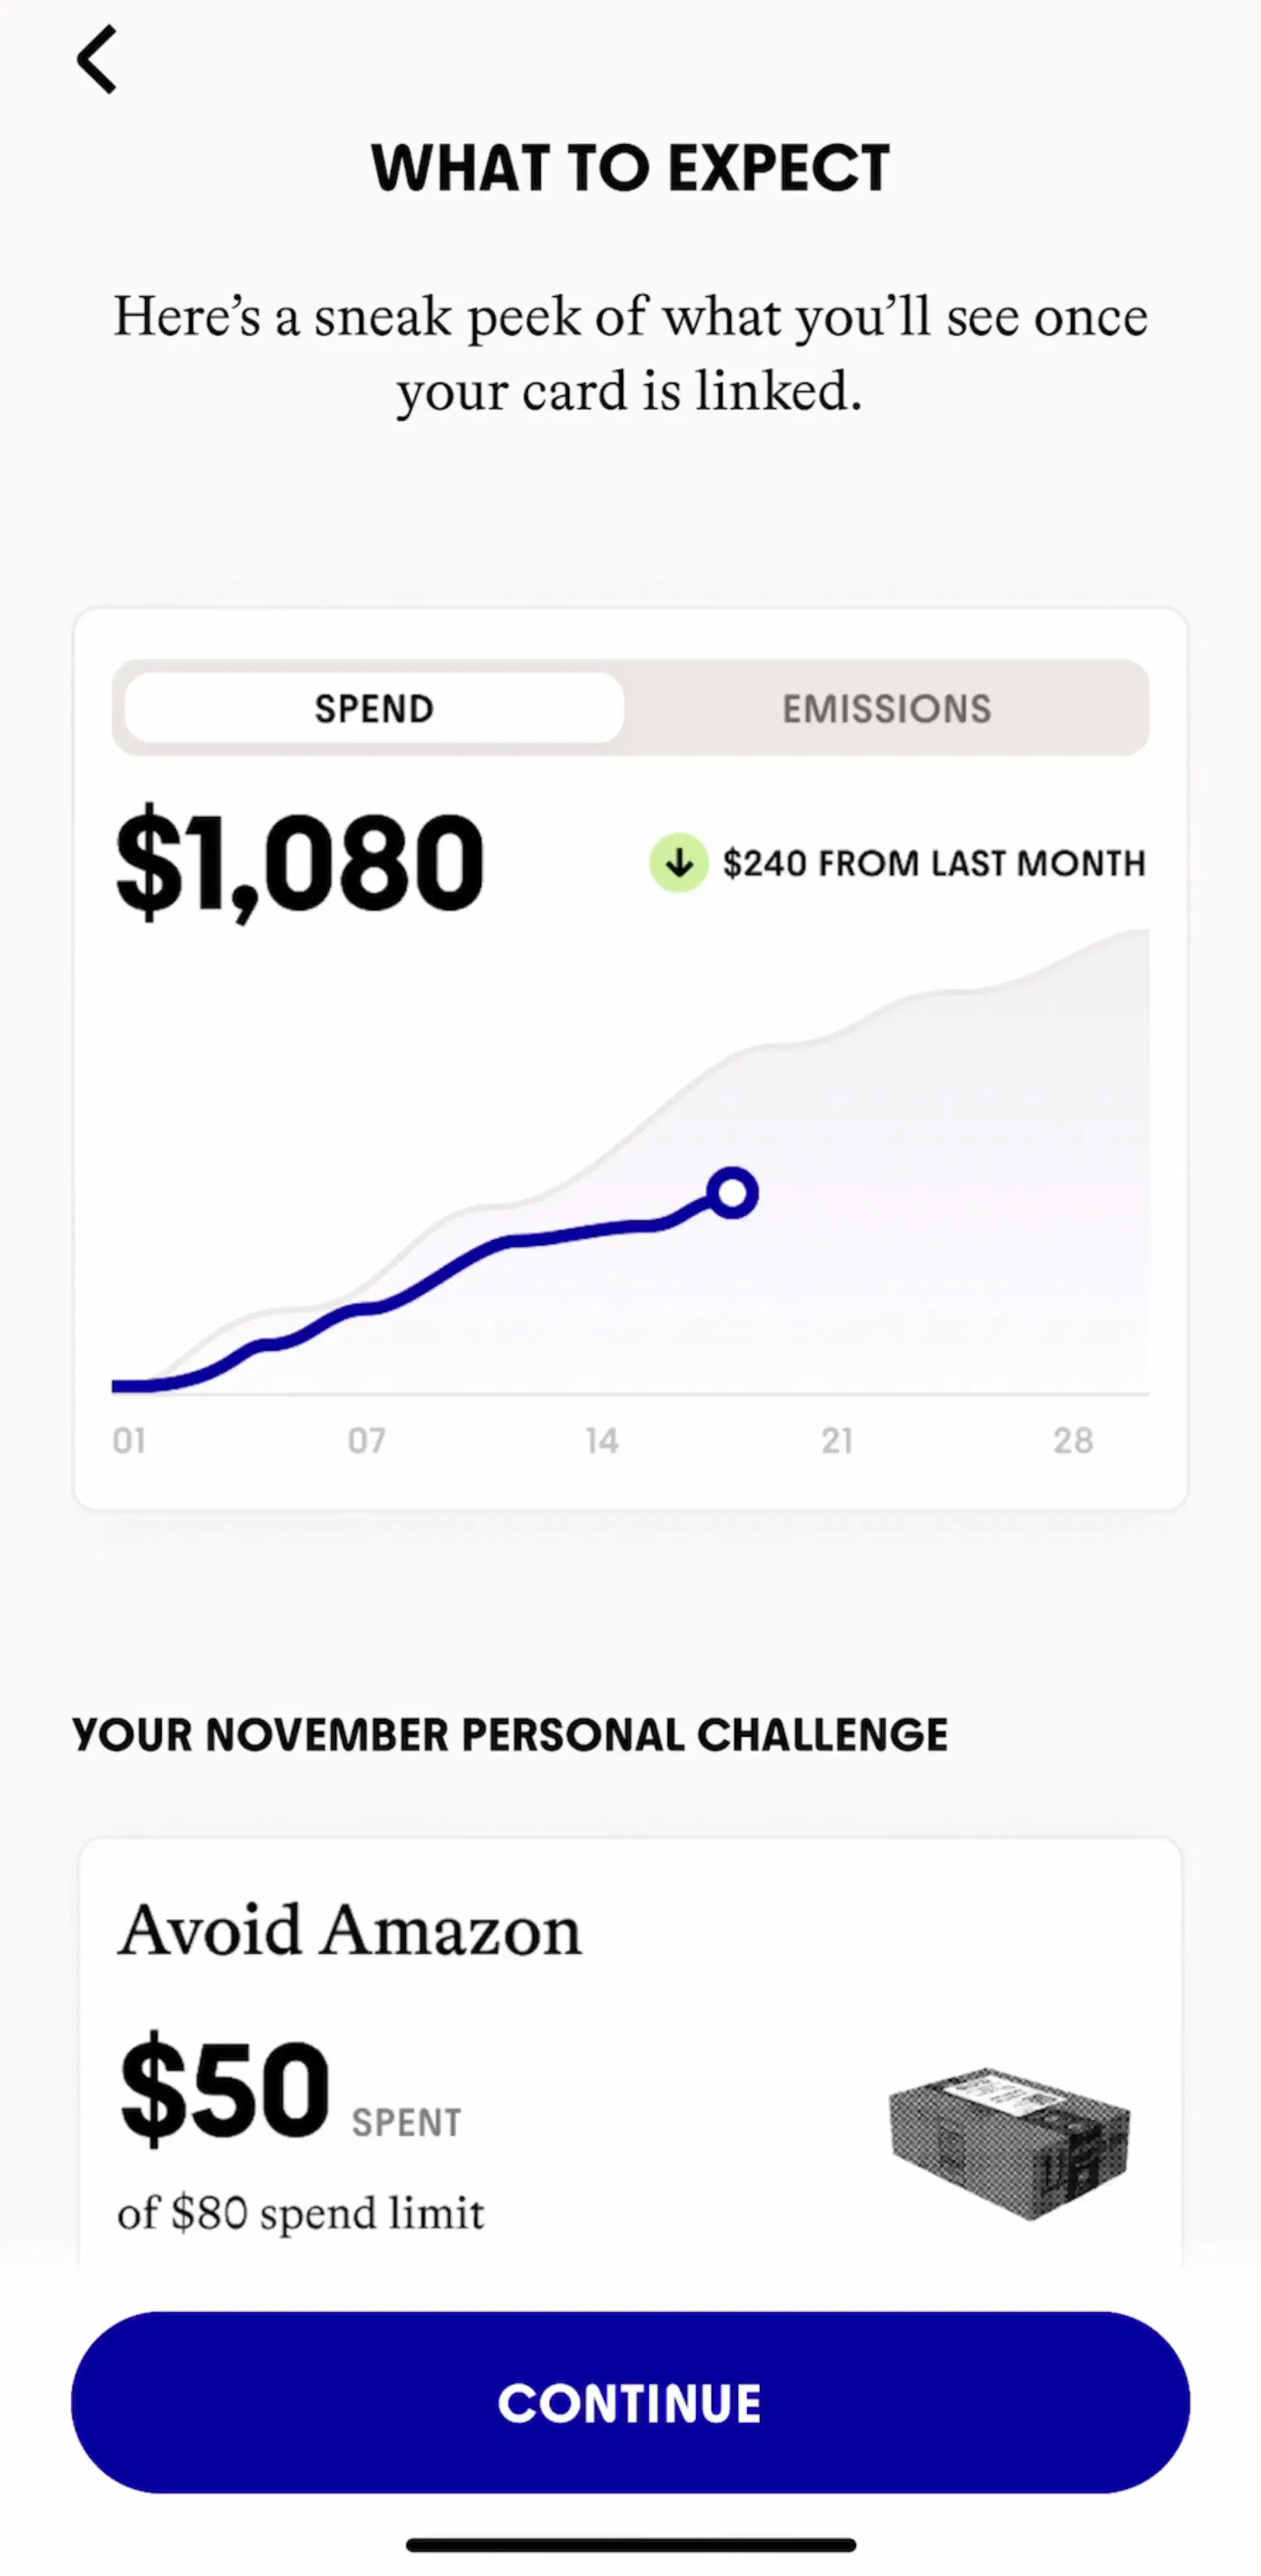1261x2576 pixels.
Task: Click the $80 spend limit text
Action: pyautogui.click(x=300, y=2212)
